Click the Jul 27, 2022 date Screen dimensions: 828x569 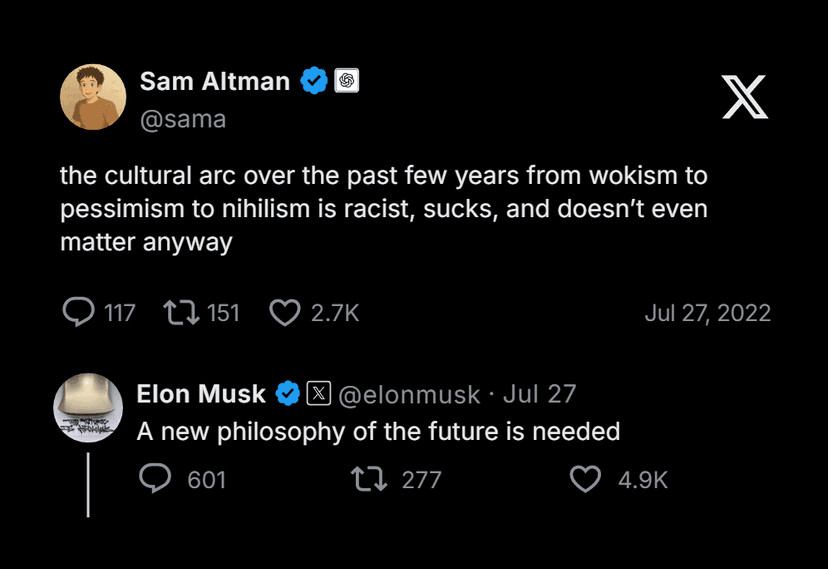pyautogui.click(x=707, y=313)
